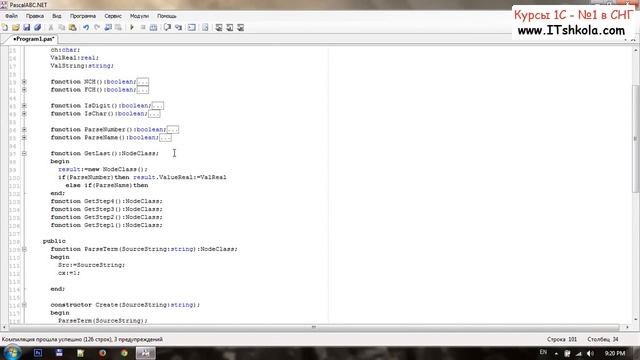Place cursor on the 'public' keyword line

(x=54, y=241)
